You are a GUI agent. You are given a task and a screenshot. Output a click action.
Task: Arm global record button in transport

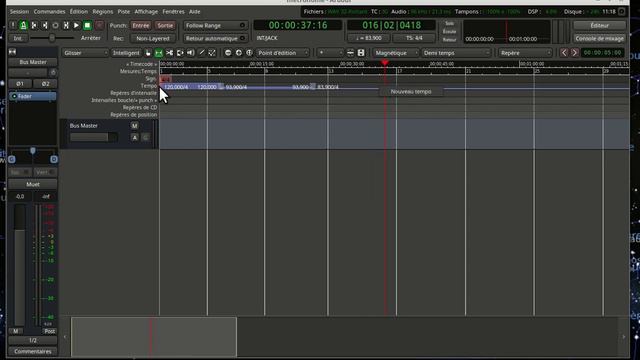tap(99, 25)
